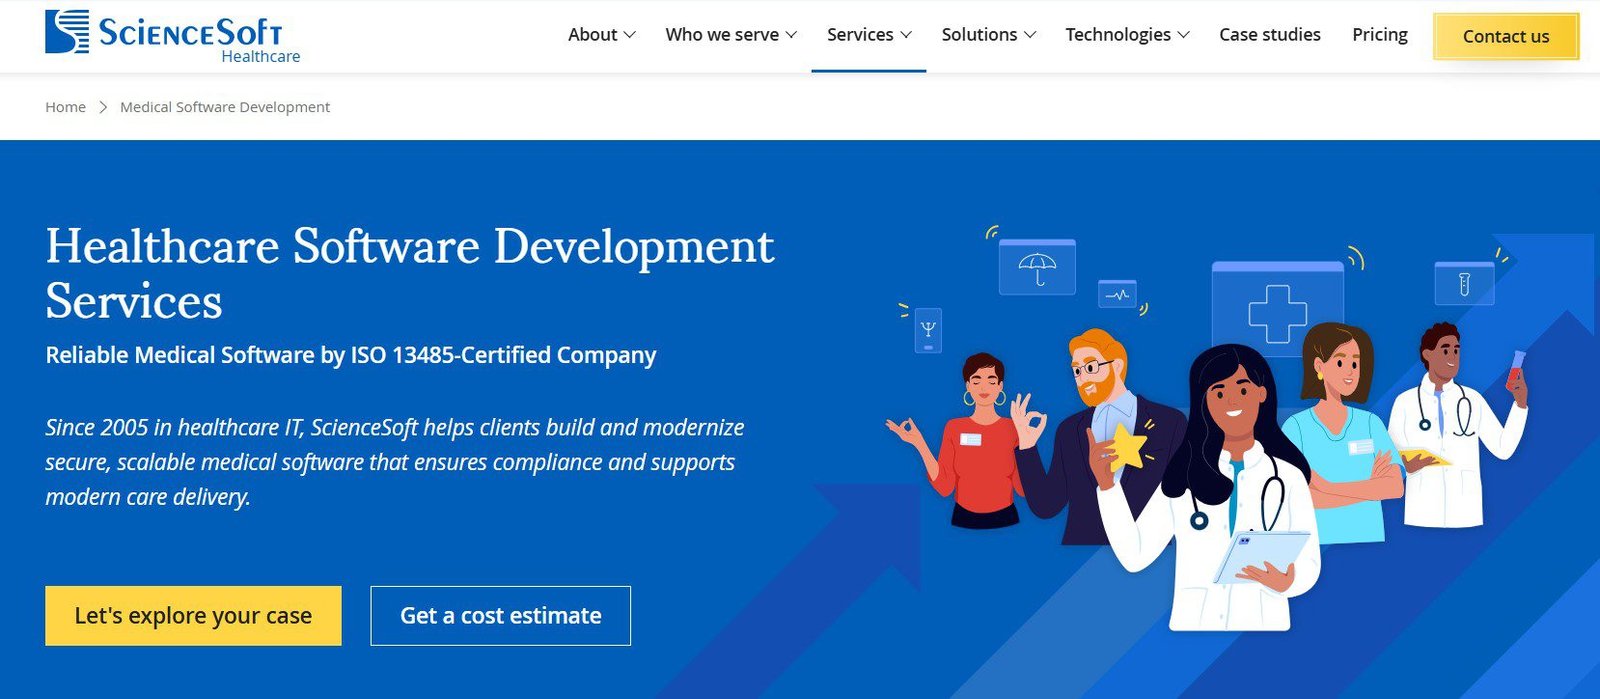Click Let's explore your case button
1600x699 pixels.
click(x=193, y=616)
